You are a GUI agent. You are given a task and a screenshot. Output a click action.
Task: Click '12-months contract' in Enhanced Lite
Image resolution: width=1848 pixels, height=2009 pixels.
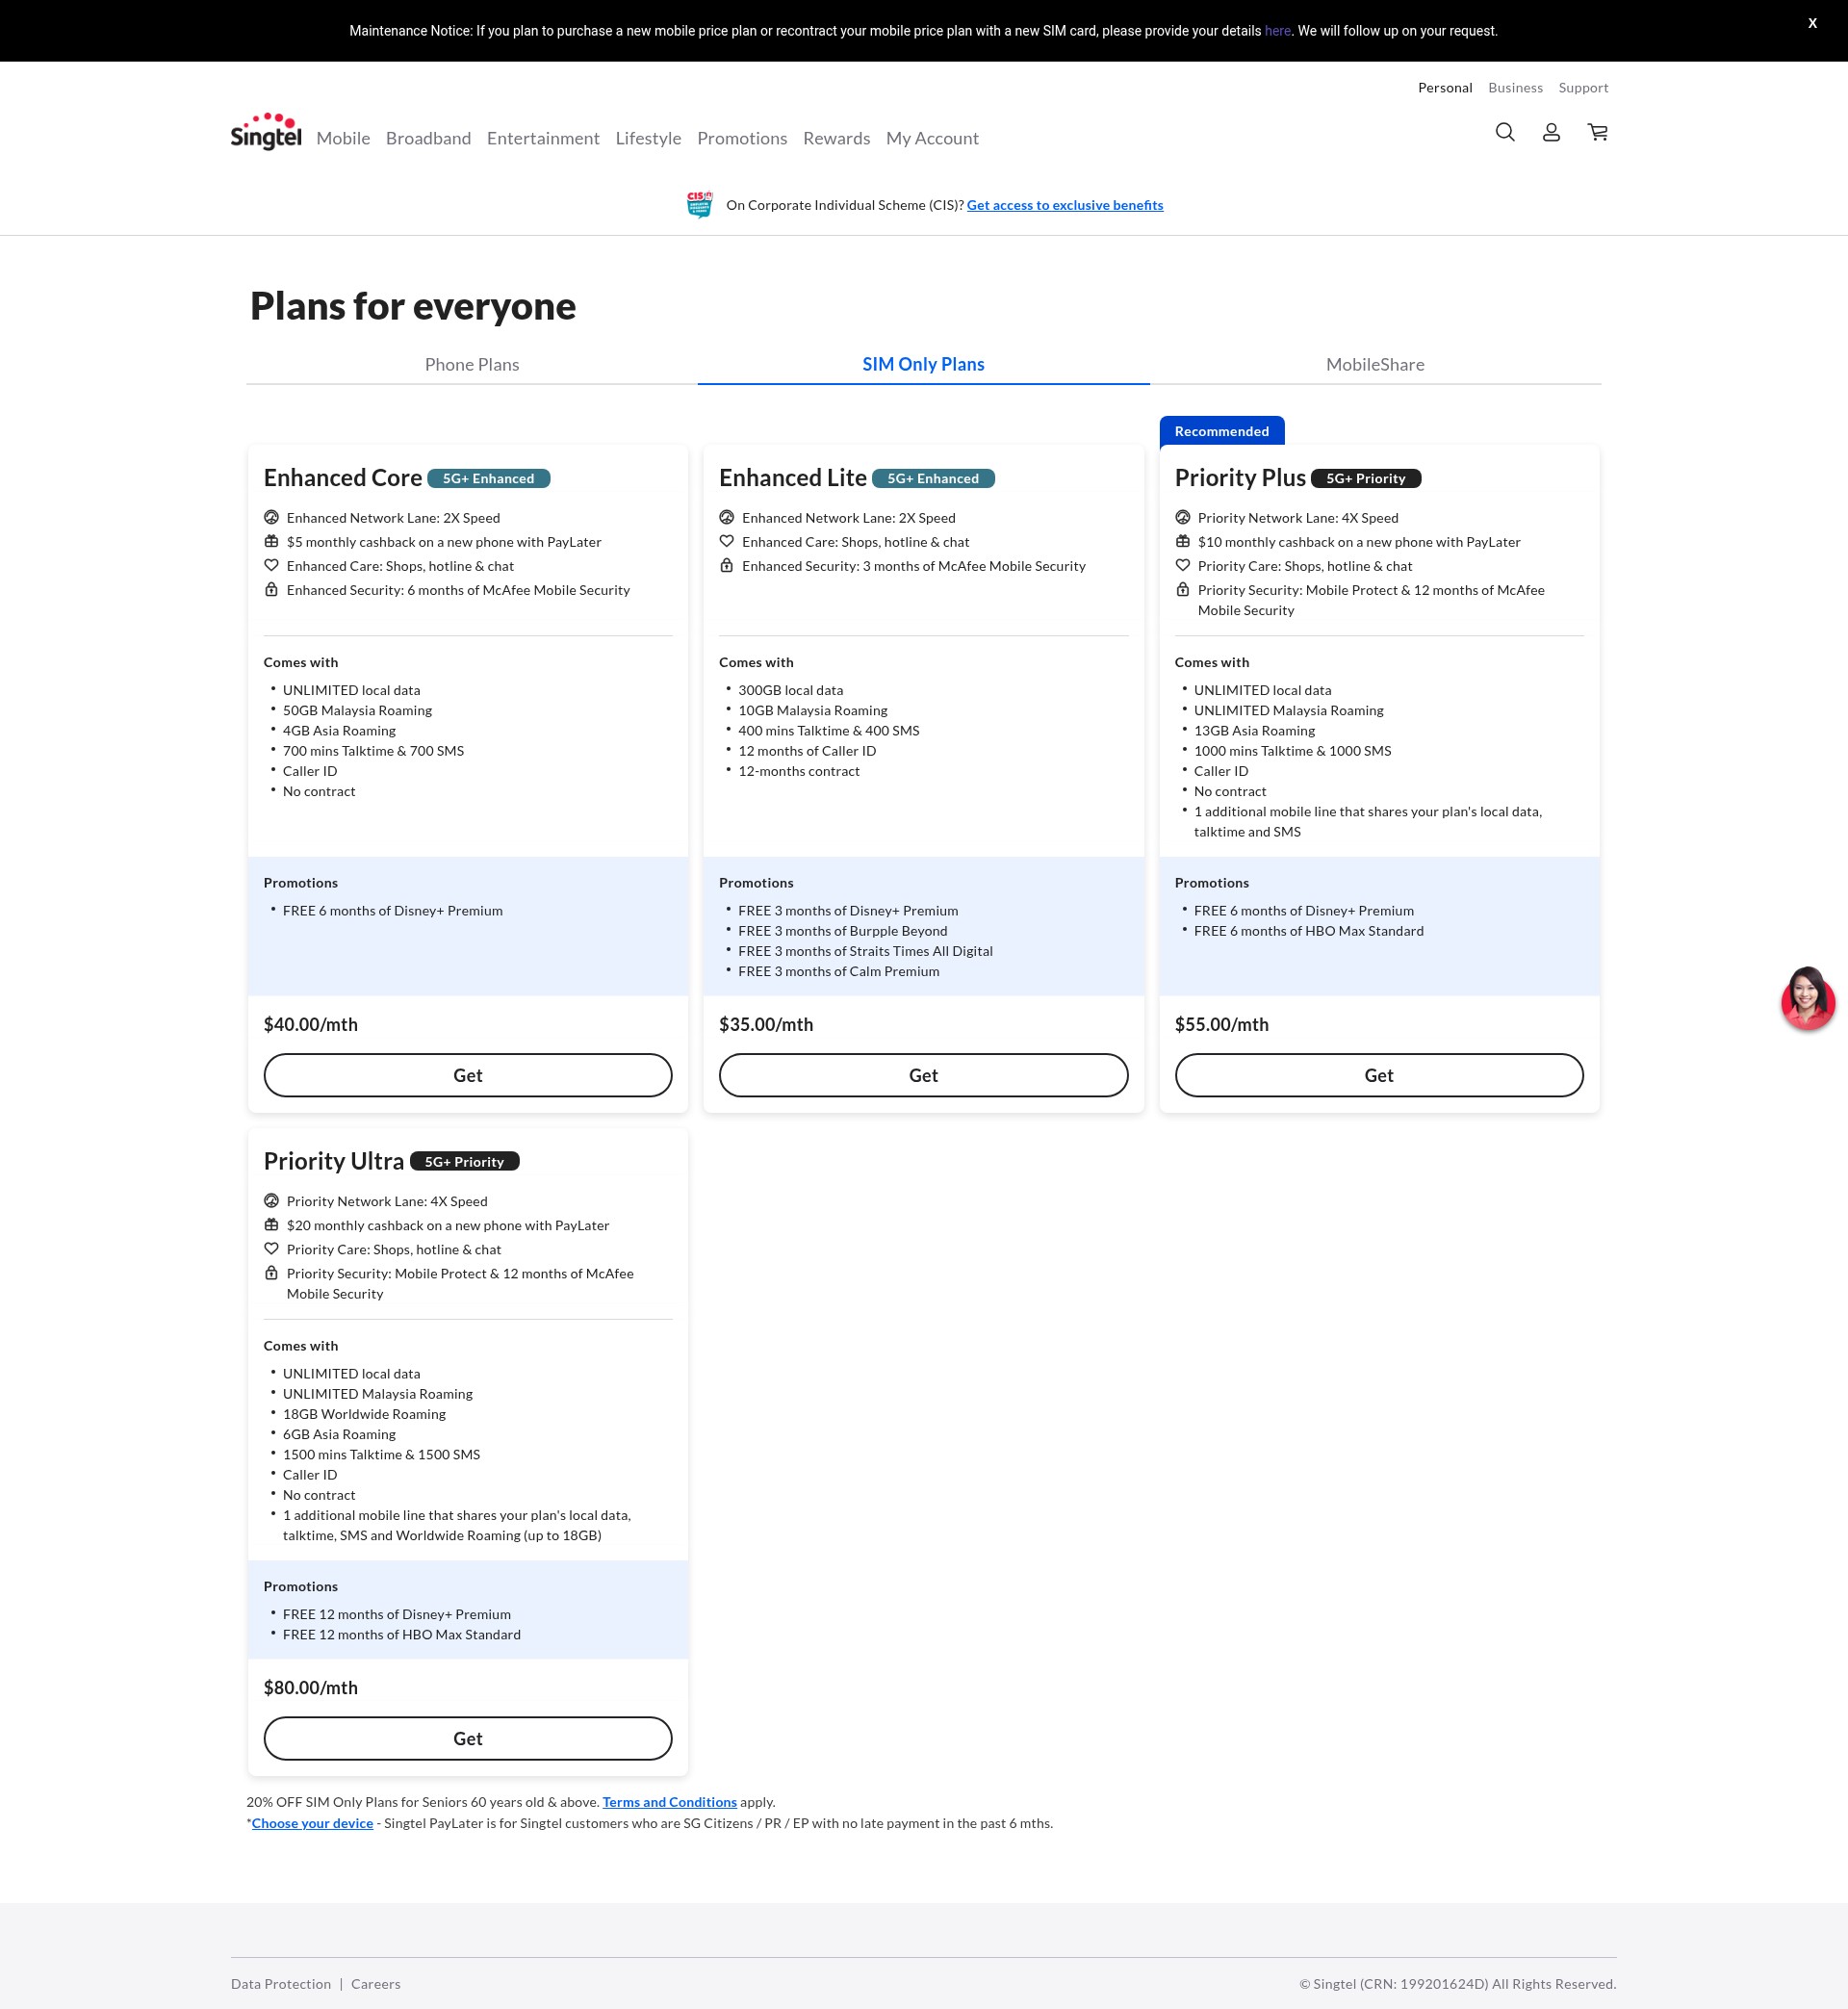[799, 771]
